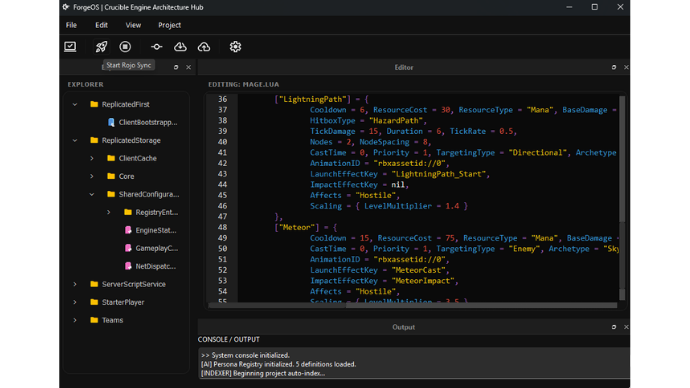Click the Teams folder icon
Screen dimensions: 690x388
click(94, 320)
